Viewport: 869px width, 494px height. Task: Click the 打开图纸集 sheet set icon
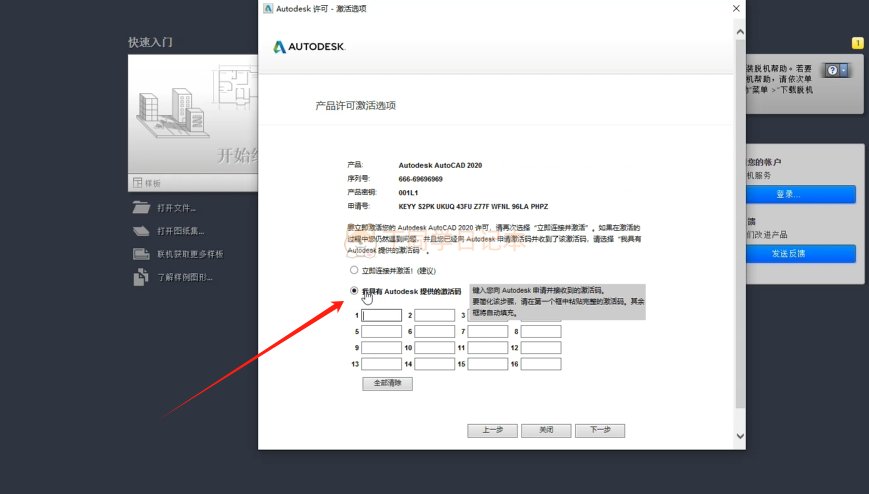coord(141,231)
